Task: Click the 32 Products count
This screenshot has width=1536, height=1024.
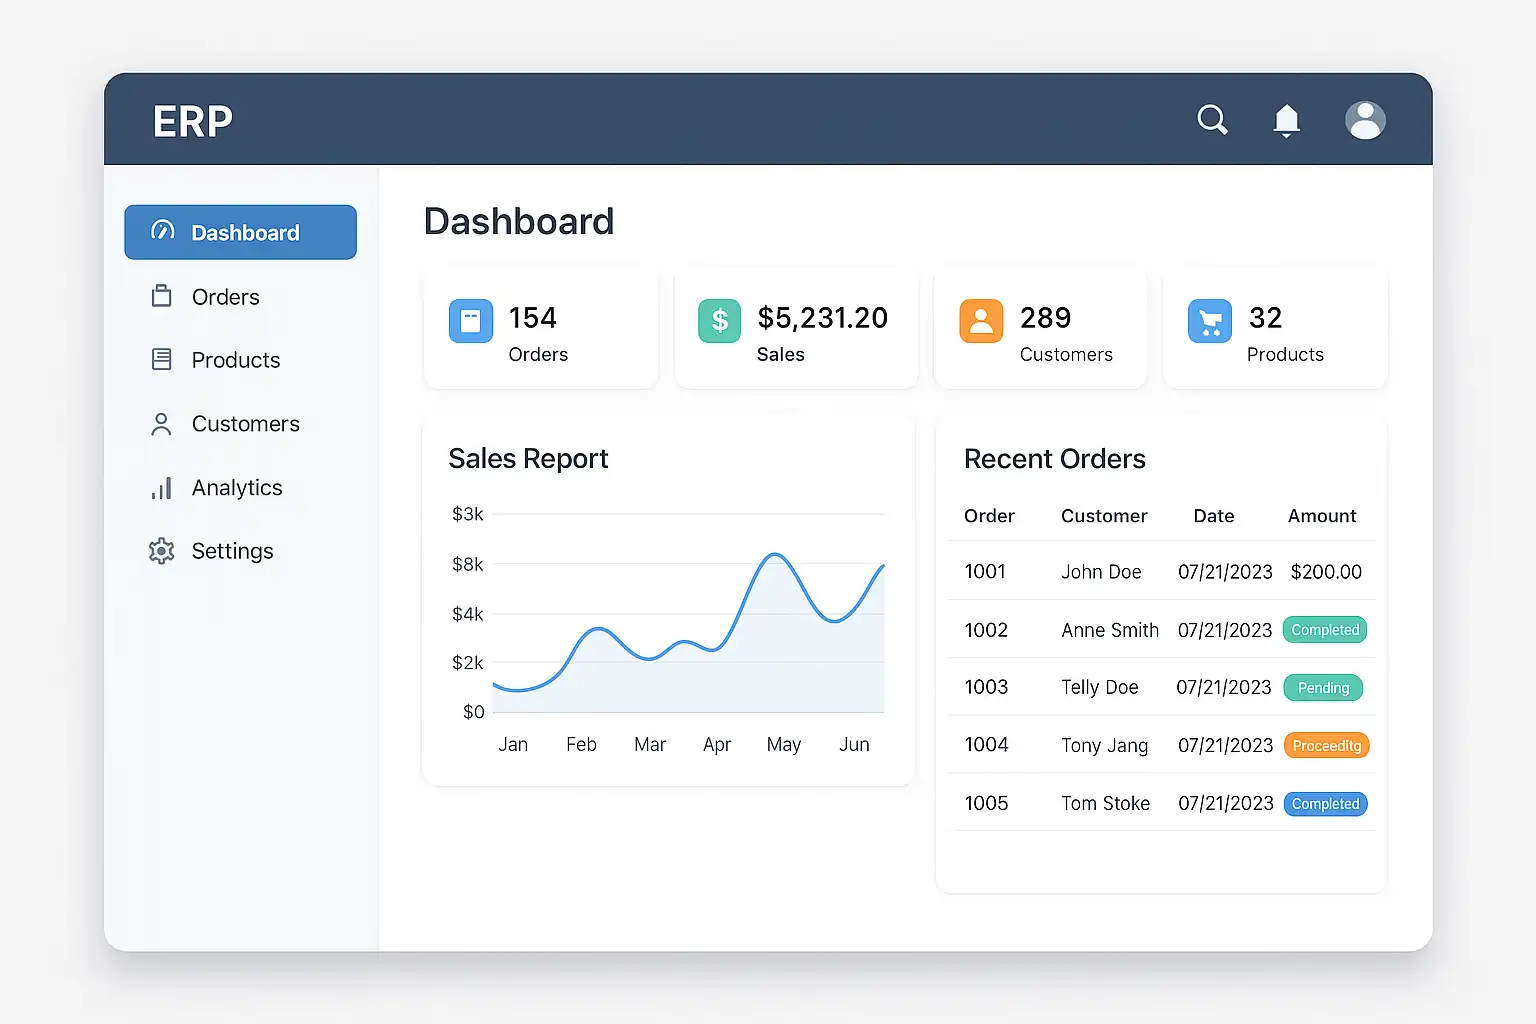Action: (x=1266, y=318)
